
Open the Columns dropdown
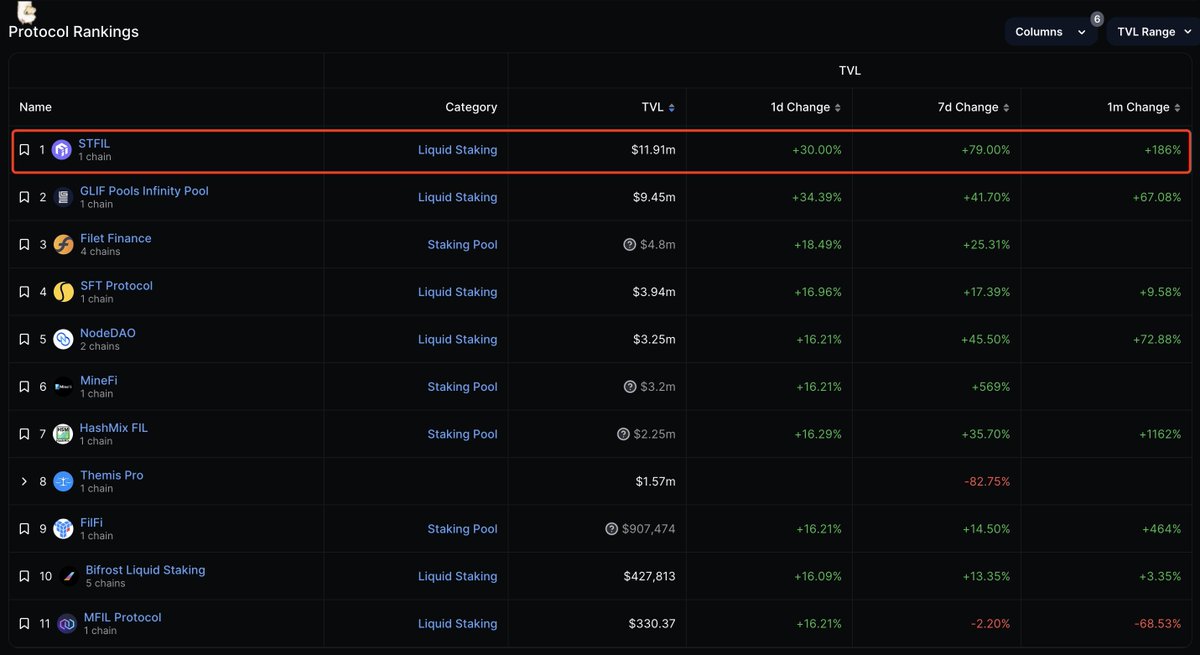point(1050,32)
